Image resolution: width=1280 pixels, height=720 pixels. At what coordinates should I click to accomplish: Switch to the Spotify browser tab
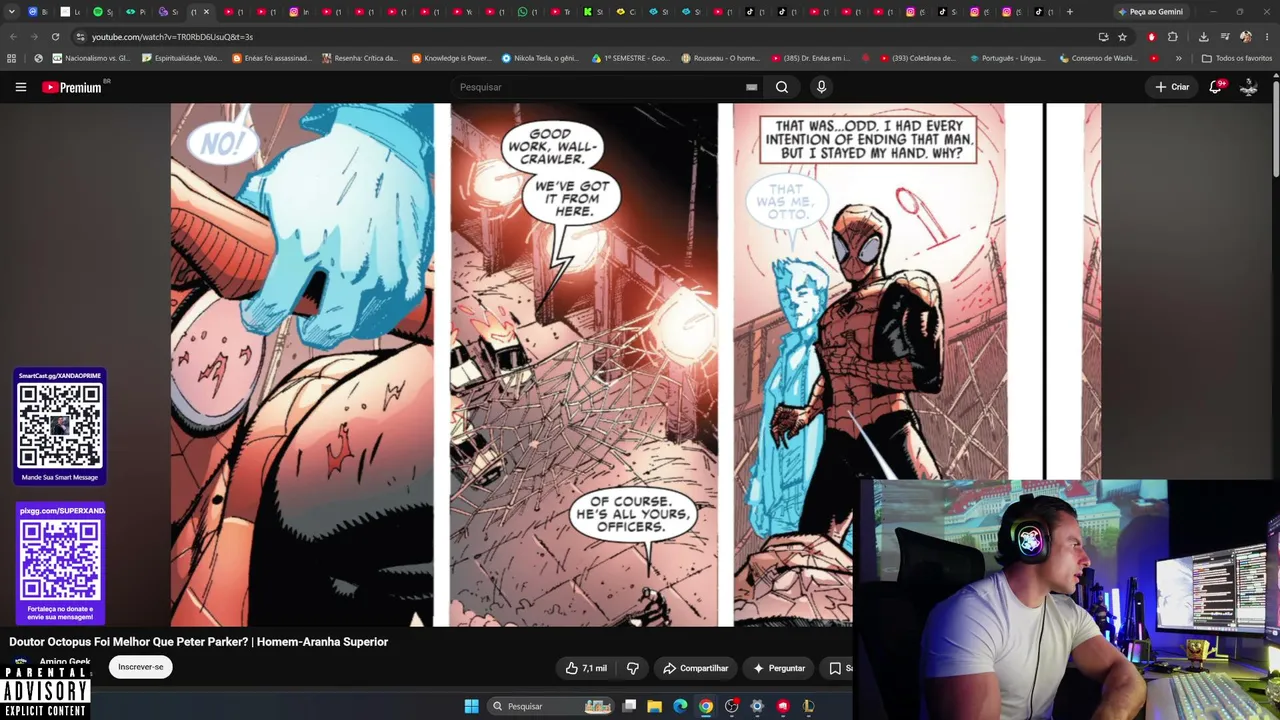(102, 12)
